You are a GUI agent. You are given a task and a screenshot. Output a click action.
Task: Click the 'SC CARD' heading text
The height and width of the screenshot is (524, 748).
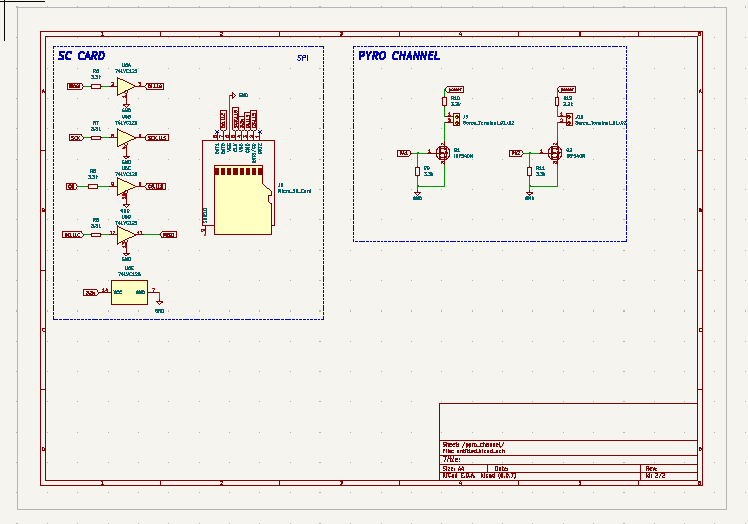point(81,55)
